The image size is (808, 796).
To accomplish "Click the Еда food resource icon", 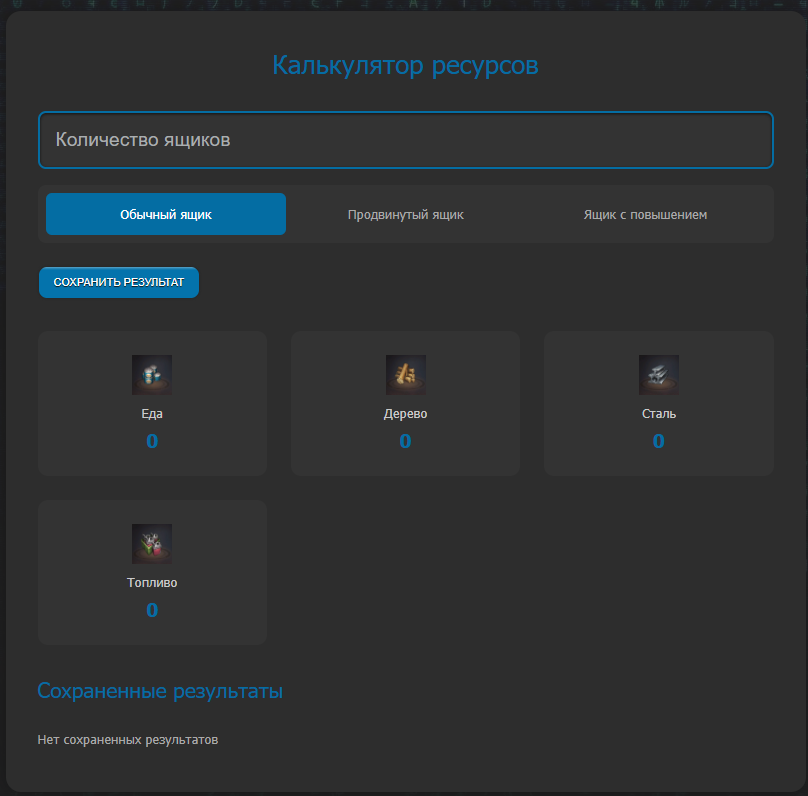I will coord(152,374).
